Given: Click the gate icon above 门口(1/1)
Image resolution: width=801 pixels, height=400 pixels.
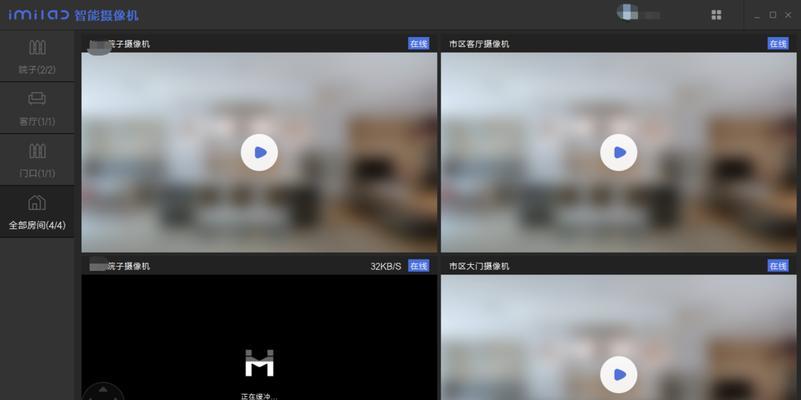Looking at the screenshot, I should (37, 151).
